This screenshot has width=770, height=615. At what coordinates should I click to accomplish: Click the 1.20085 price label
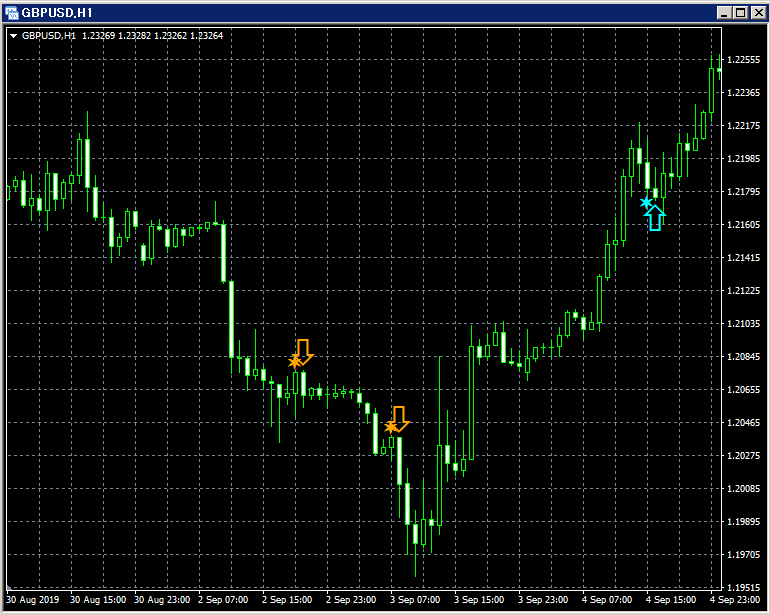[743, 489]
